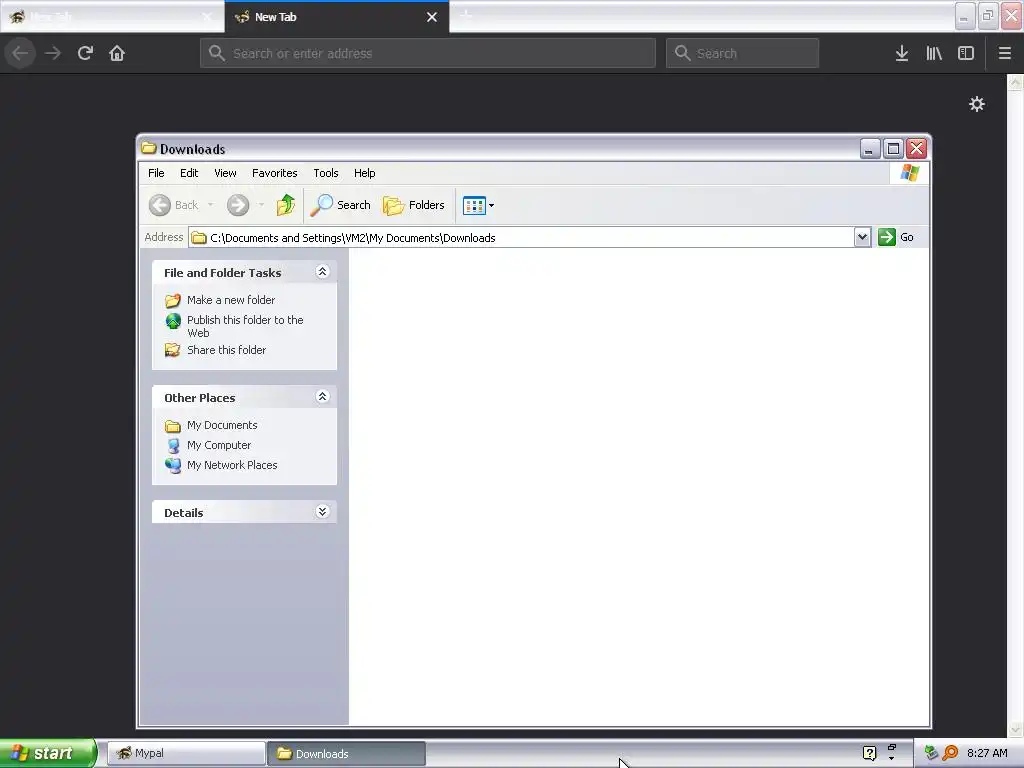1024x768 pixels.
Task: Click the Share this folder icon
Action: [x=172, y=350]
